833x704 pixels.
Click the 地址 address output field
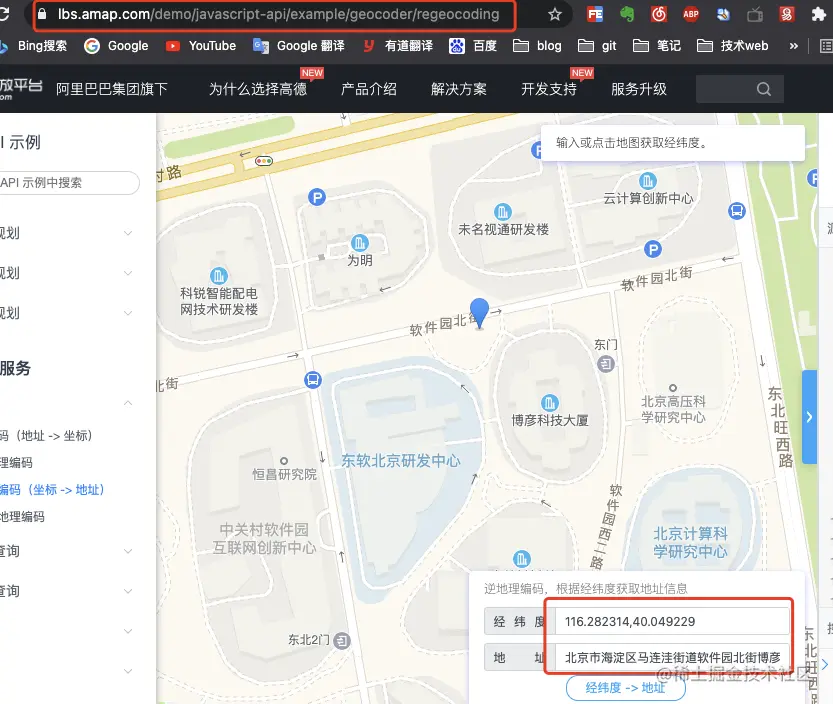point(672,657)
